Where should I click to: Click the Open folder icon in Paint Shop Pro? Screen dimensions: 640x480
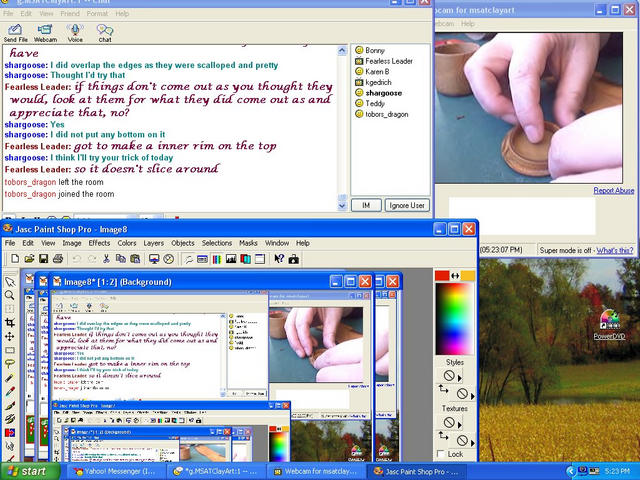pyautogui.click(x=29, y=259)
